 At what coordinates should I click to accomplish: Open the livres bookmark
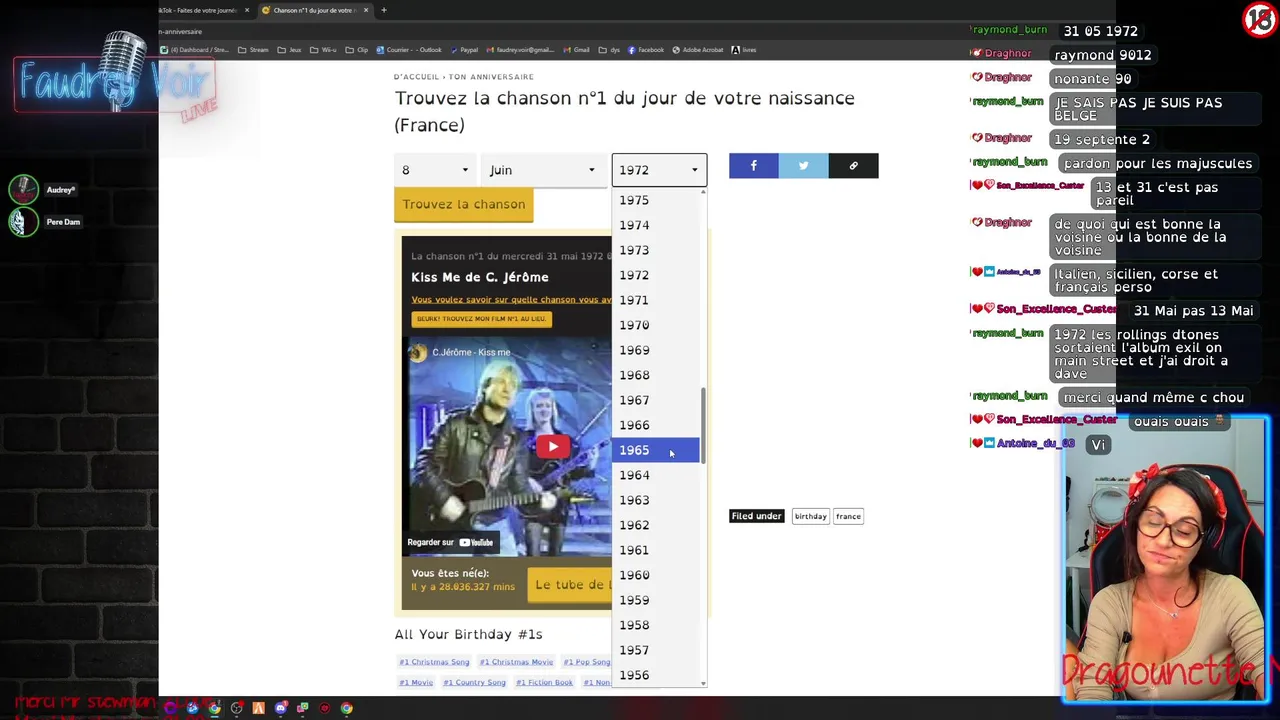click(744, 50)
